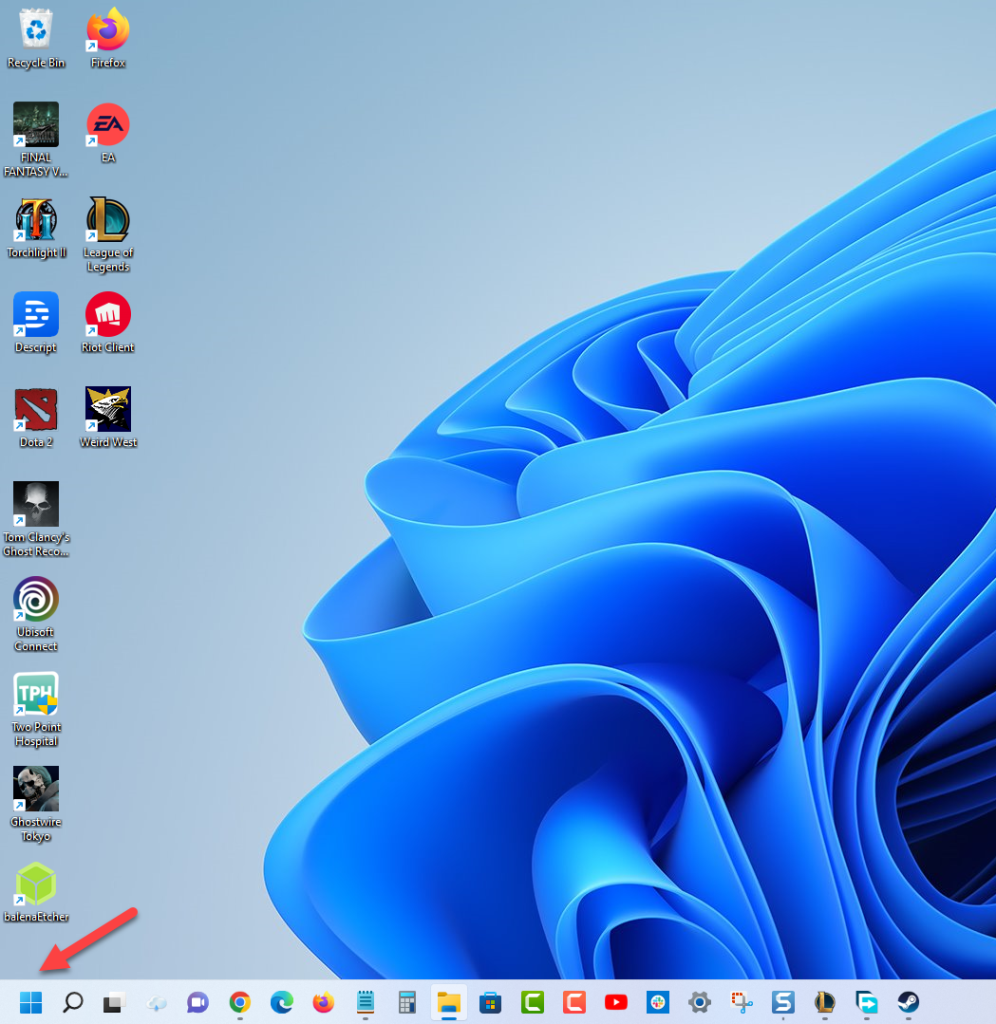Open the Snagit S taskbar icon

click(x=783, y=1002)
